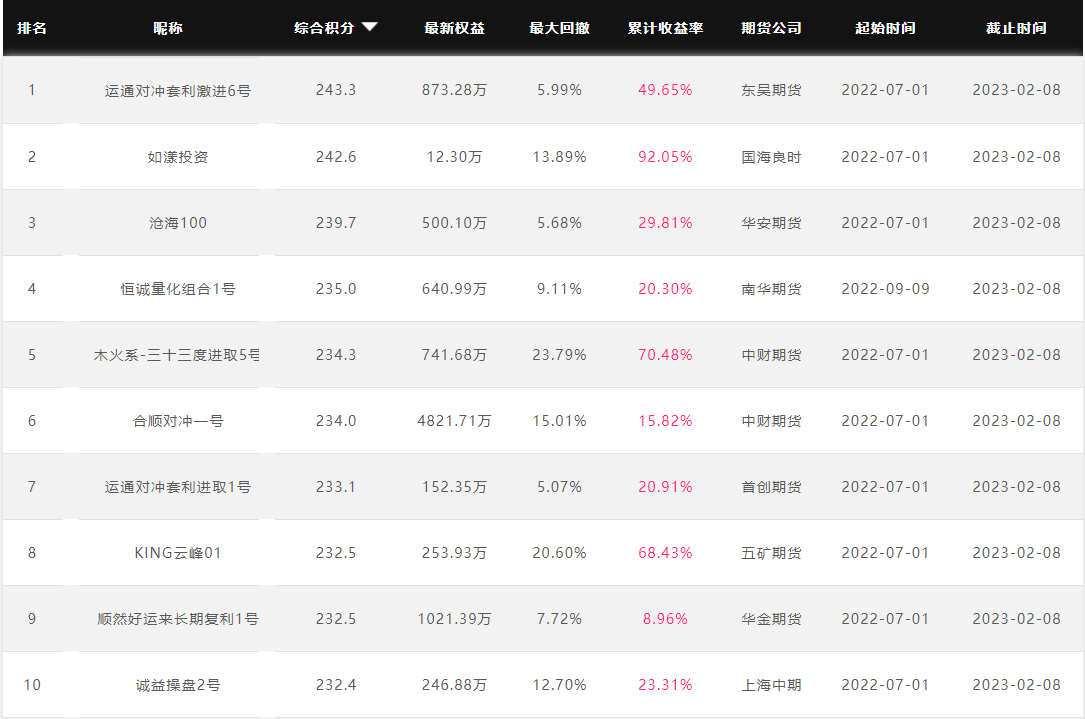Select futures company 五矿期货
1085x719 pixels.
771,553
